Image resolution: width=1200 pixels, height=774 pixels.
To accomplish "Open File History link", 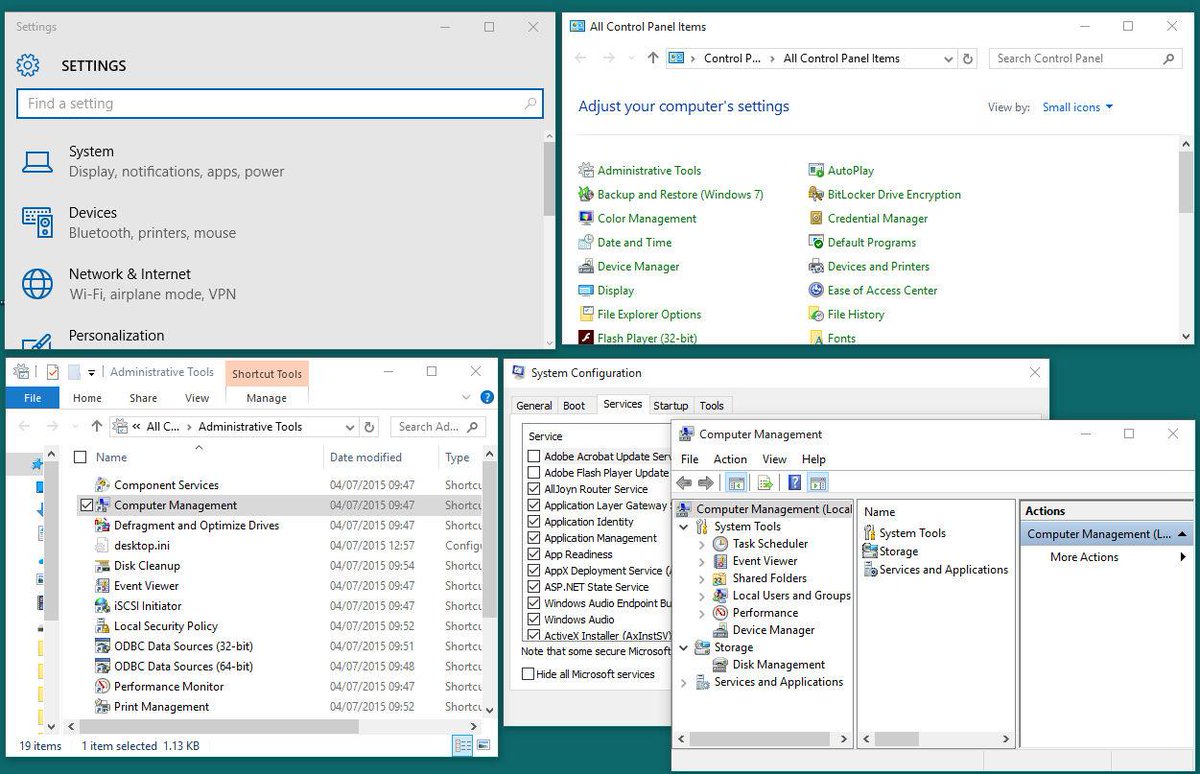I will pos(855,315).
